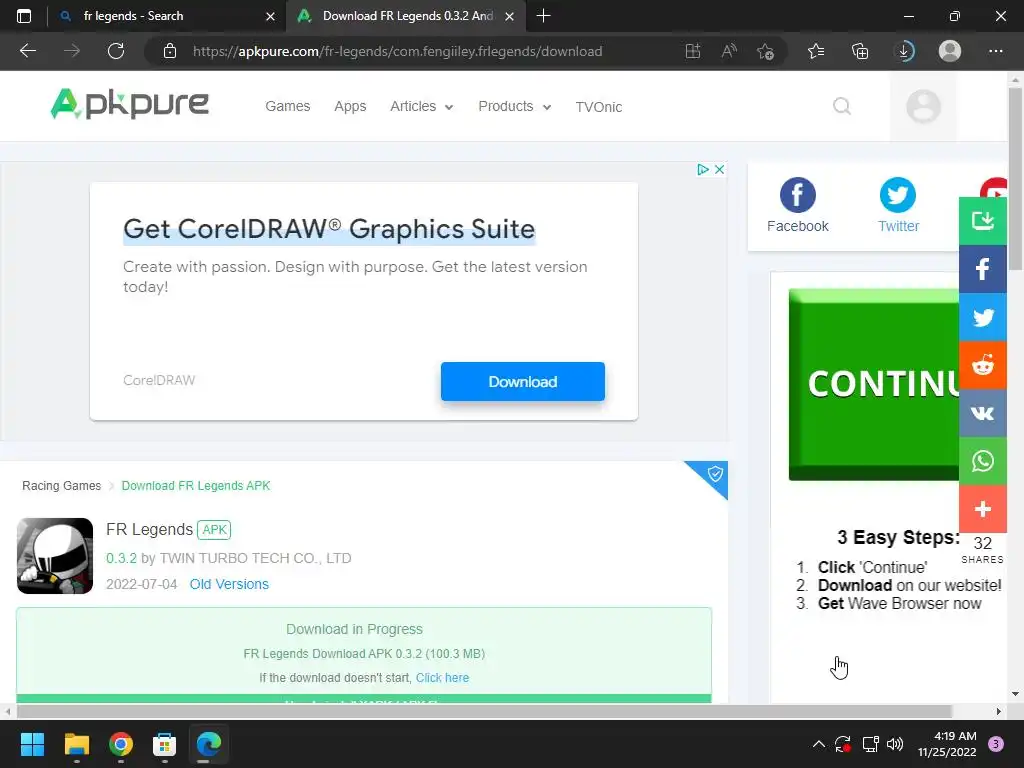1024x768 pixels.
Task: Click the Racing Games breadcrumb link
Action: (61, 486)
